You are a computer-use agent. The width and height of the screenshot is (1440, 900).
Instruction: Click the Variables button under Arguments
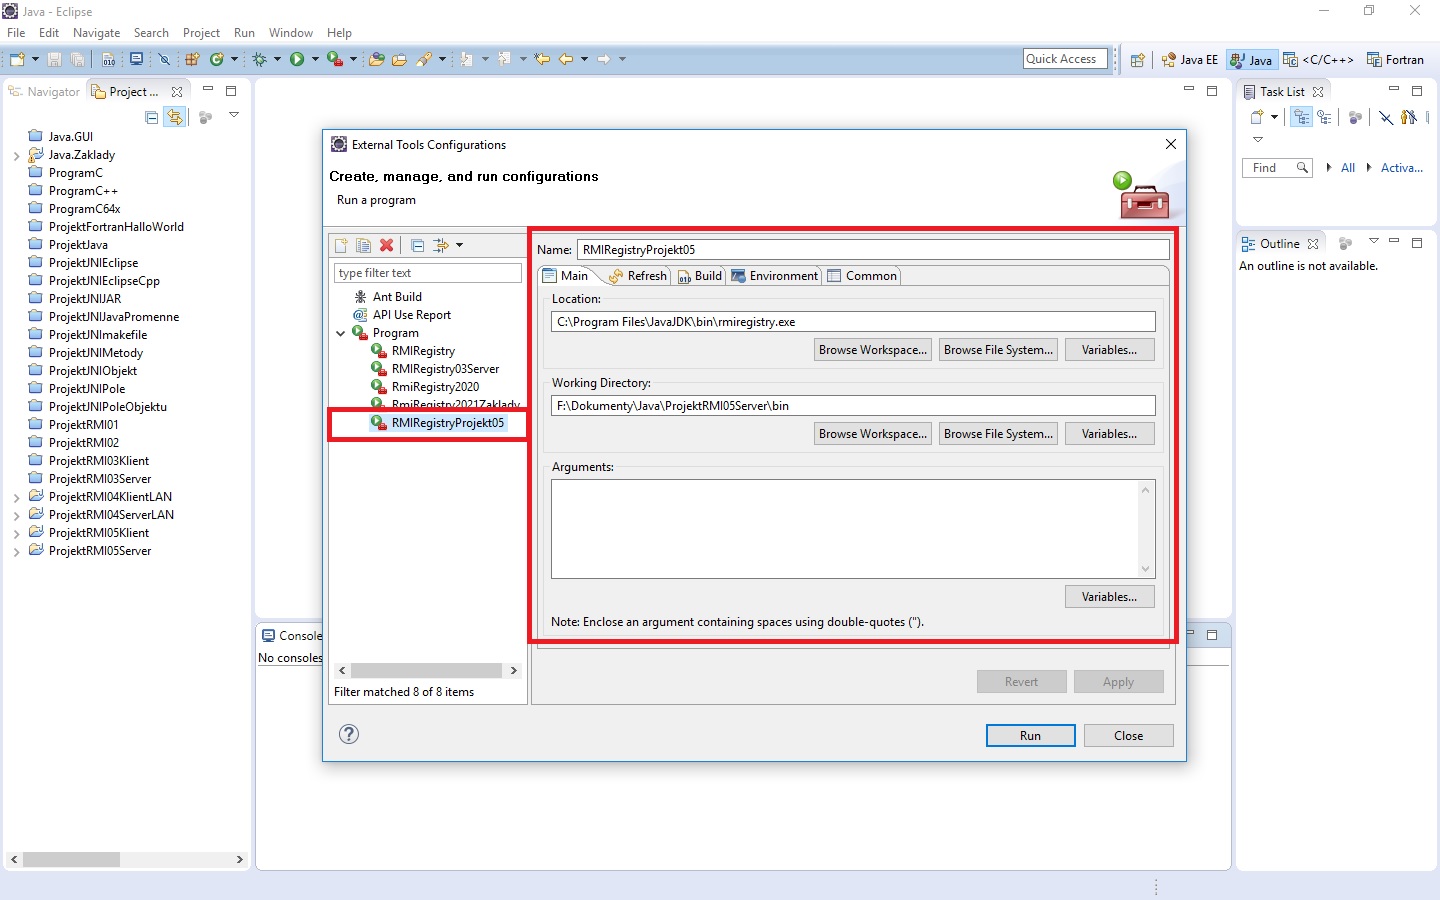1109,597
